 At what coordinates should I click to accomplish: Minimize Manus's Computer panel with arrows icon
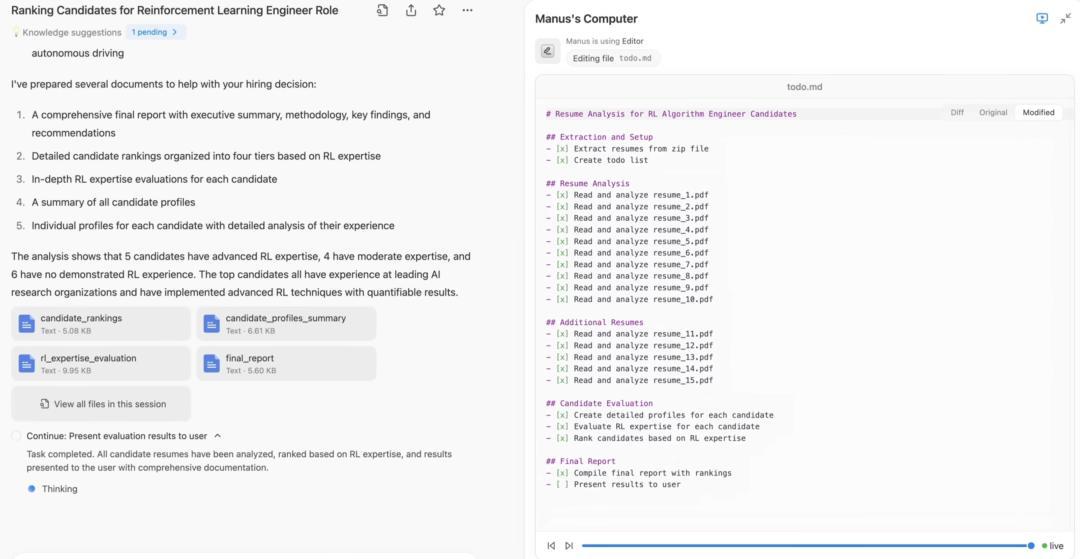pos(1066,19)
